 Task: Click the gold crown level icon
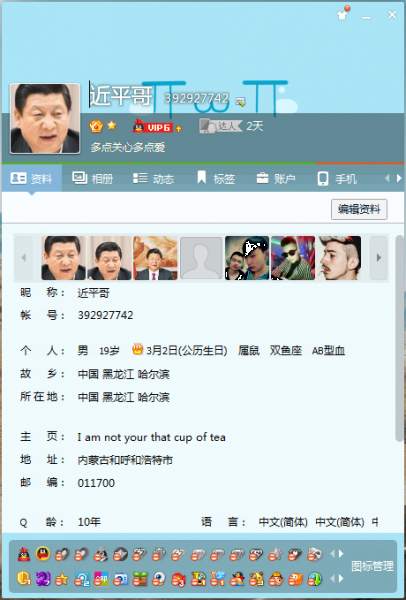(96, 126)
